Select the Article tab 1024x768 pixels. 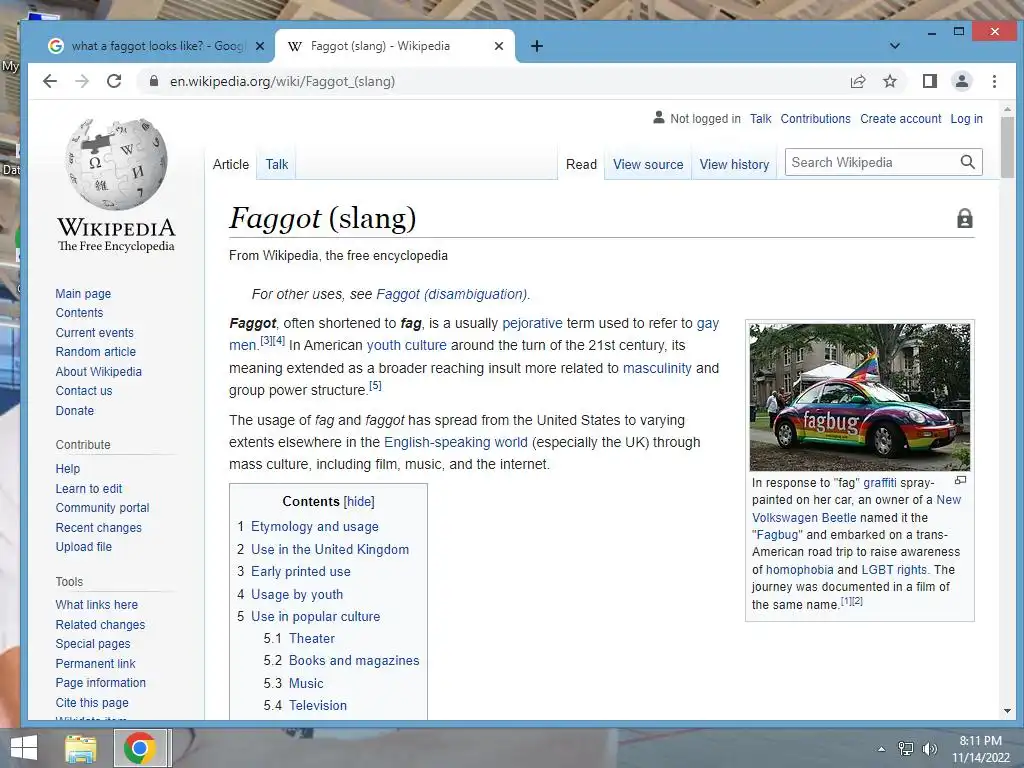point(231,165)
